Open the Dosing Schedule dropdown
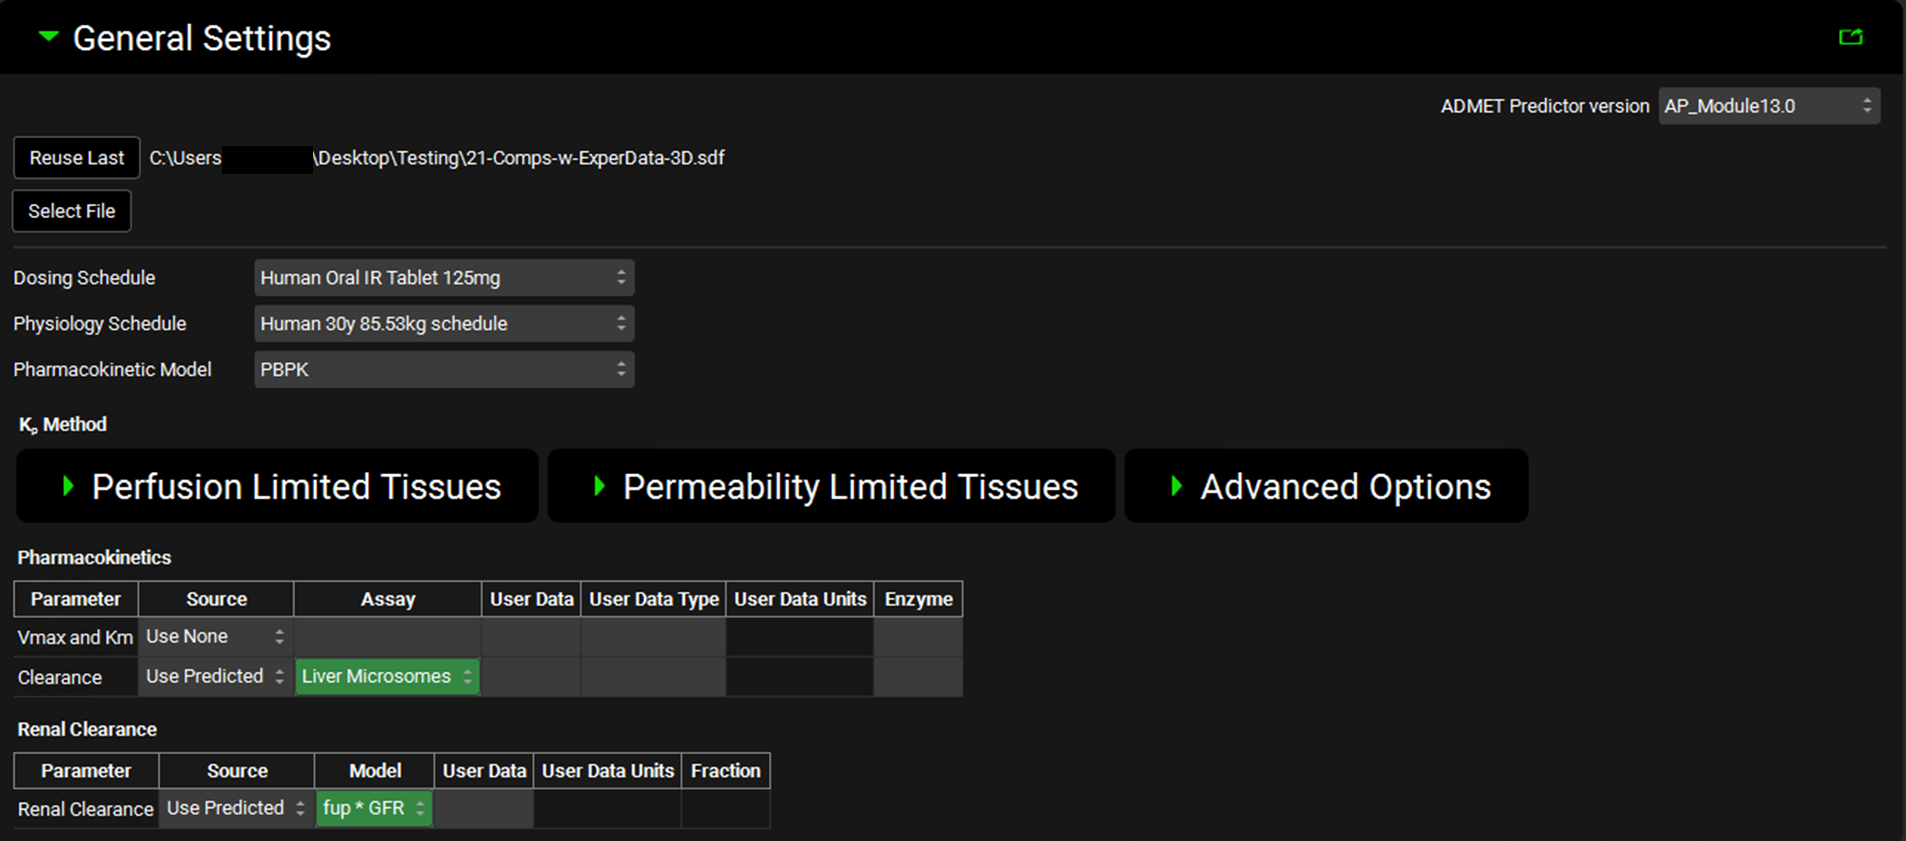Screen dimensions: 1906x841 tap(444, 278)
